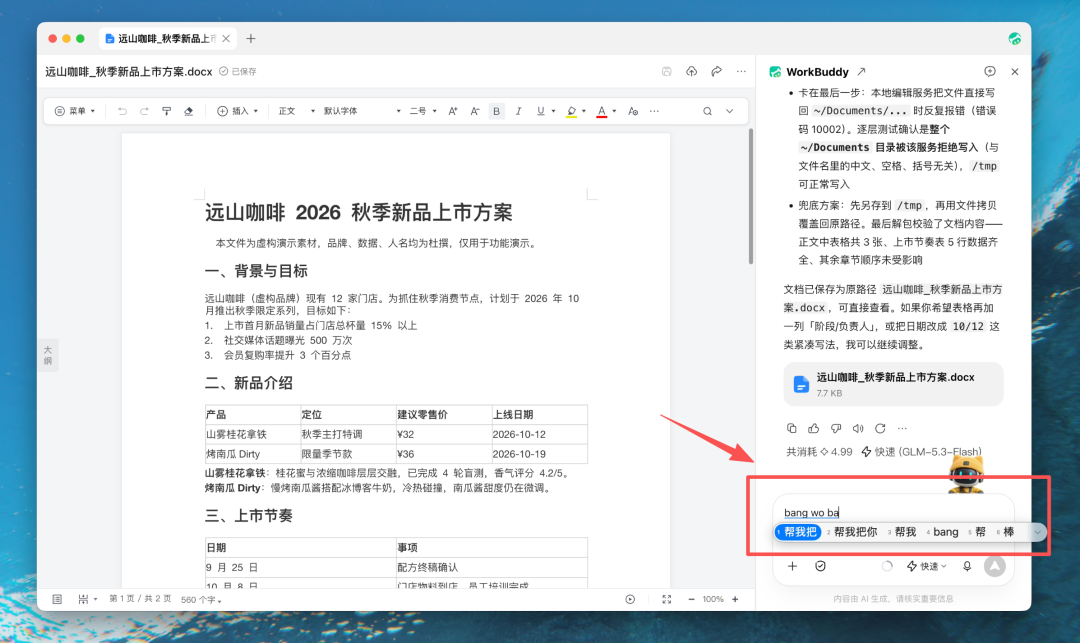Viewport: 1080px width, 643px height.
Task: Toggle underline formatting
Action: [540, 111]
